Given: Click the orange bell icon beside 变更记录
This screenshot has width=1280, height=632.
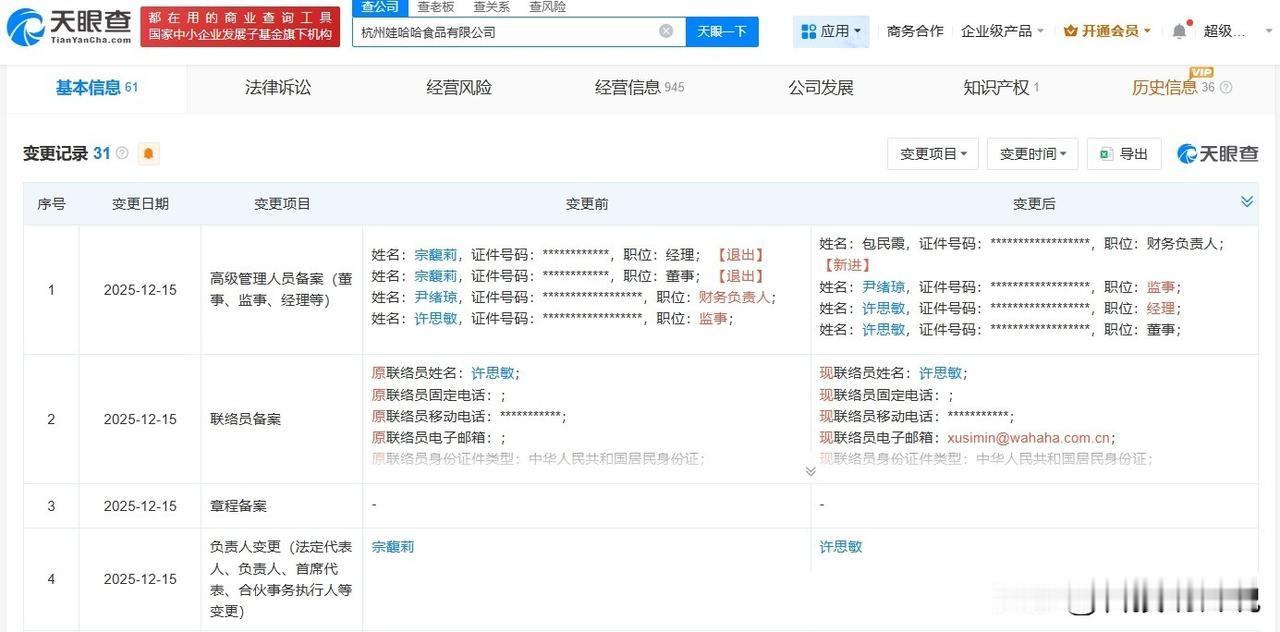Looking at the screenshot, I should [146, 153].
